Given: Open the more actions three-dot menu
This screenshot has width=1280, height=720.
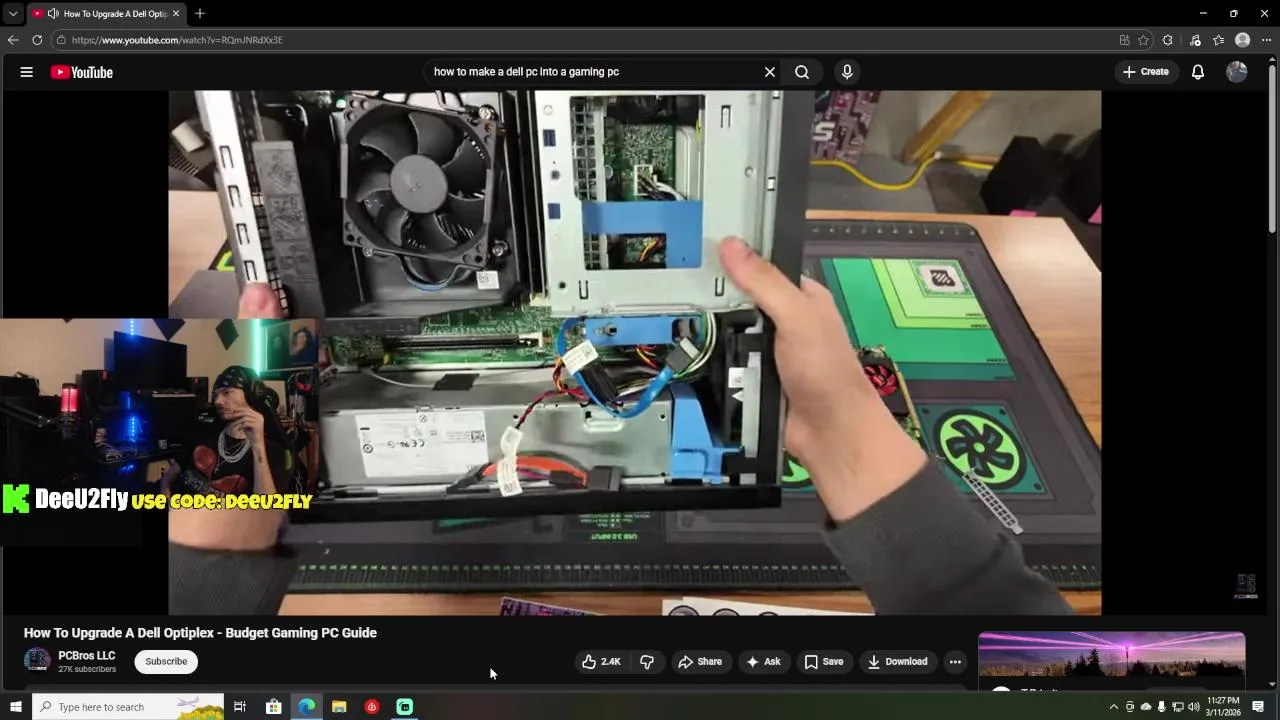Looking at the screenshot, I should pyautogui.click(x=955, y=662).
